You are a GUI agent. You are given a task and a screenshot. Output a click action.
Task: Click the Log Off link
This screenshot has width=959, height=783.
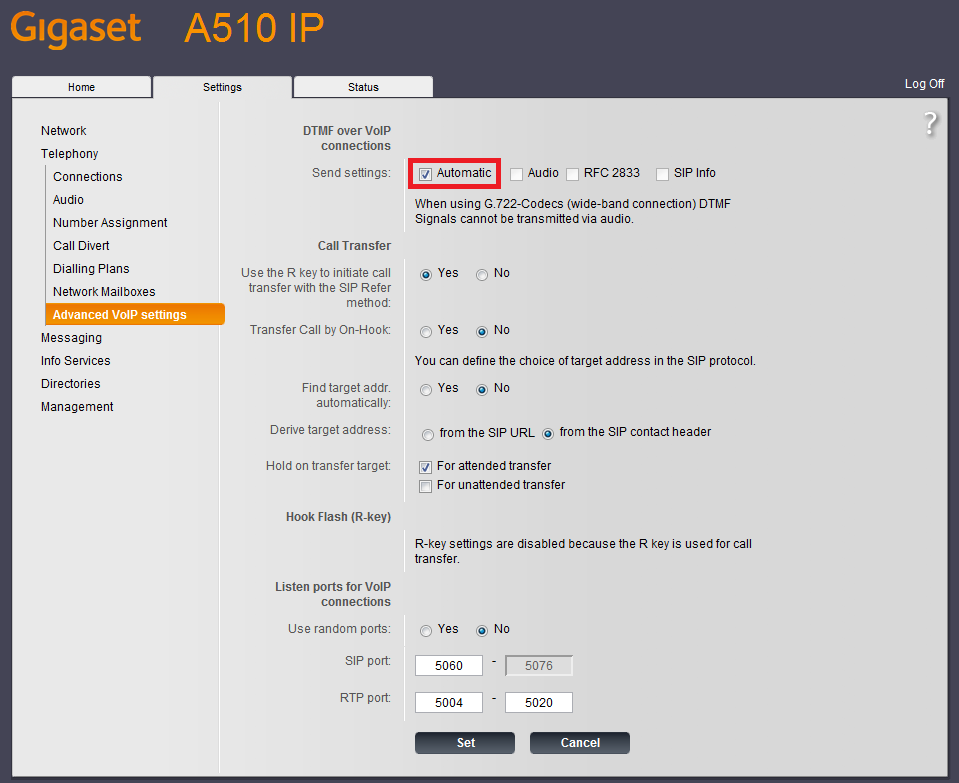pos(924,84)
